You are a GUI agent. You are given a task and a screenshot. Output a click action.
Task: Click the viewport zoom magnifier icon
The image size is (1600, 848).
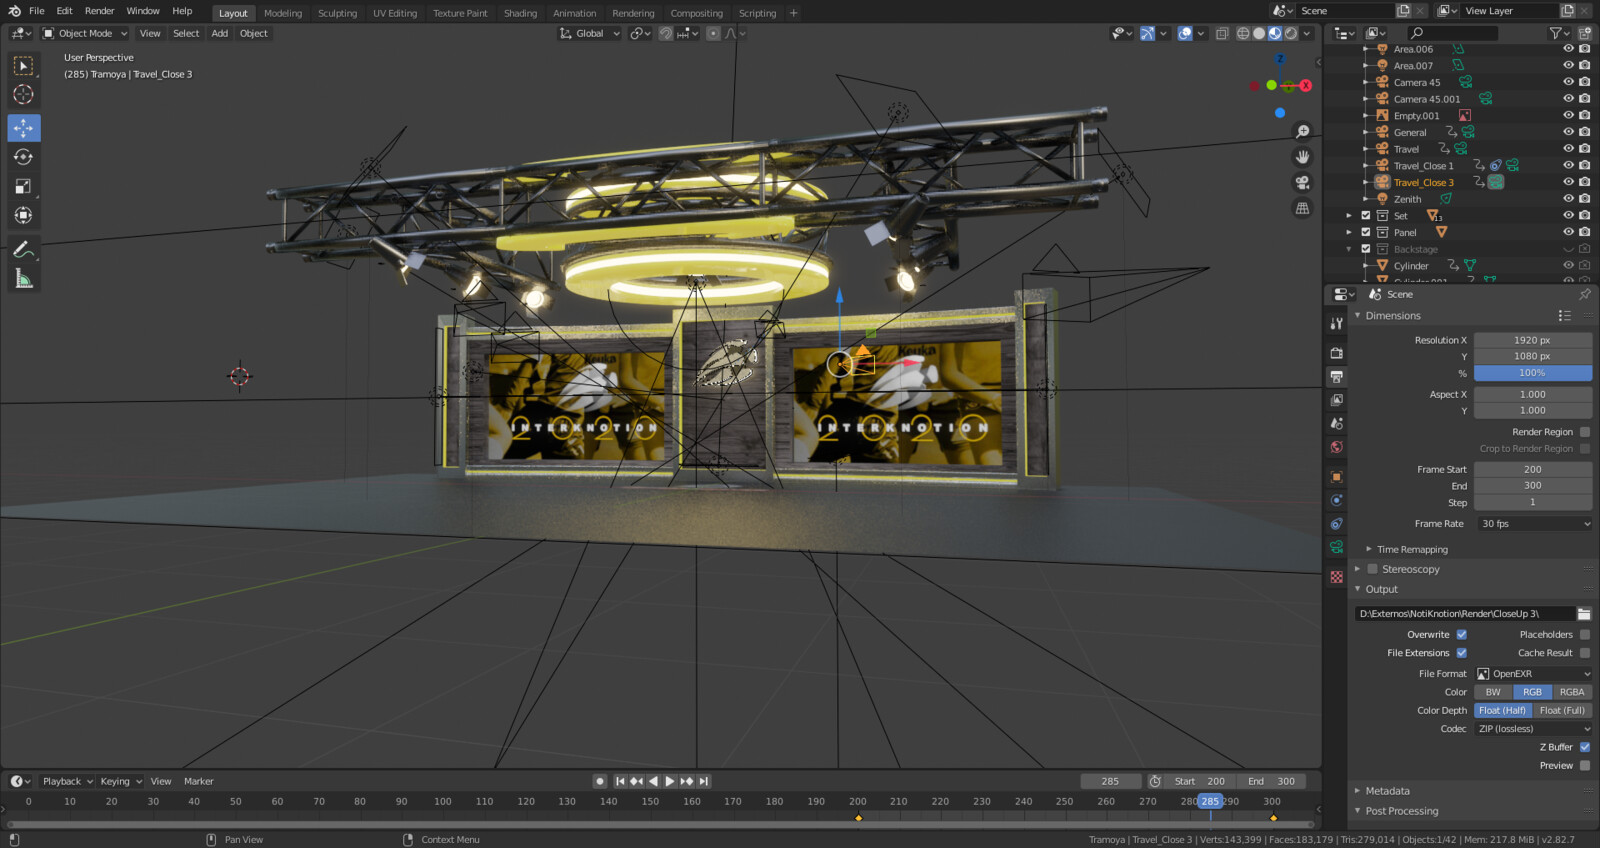[1302, 131]
